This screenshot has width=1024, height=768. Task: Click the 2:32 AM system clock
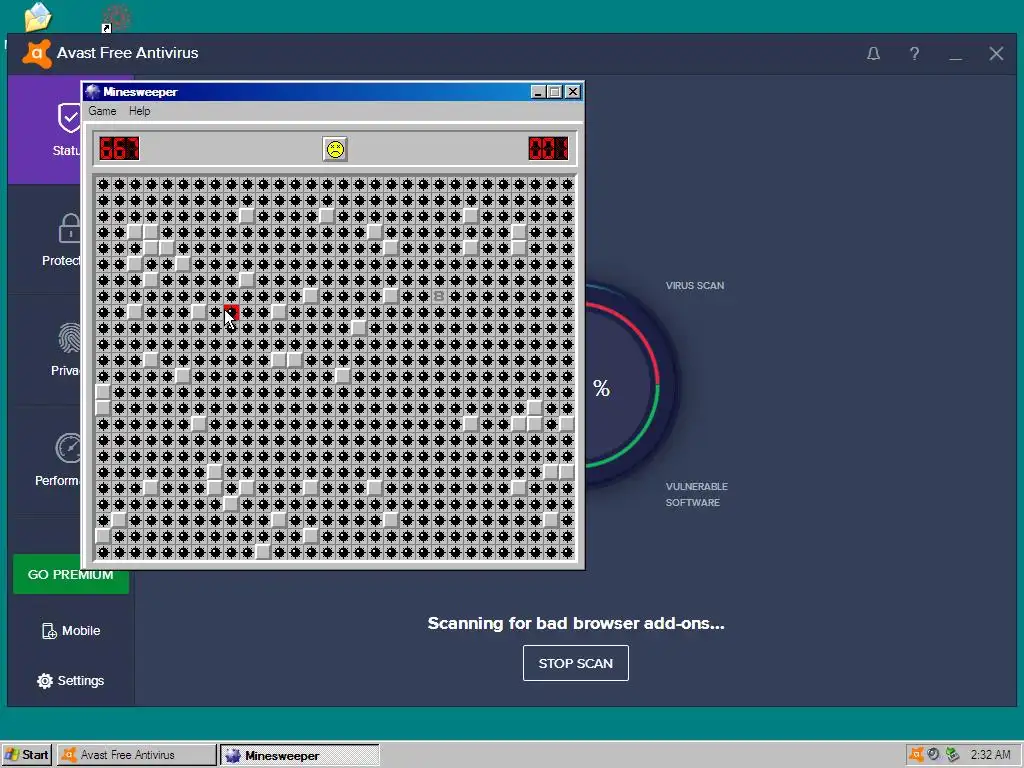coord(990,755)
